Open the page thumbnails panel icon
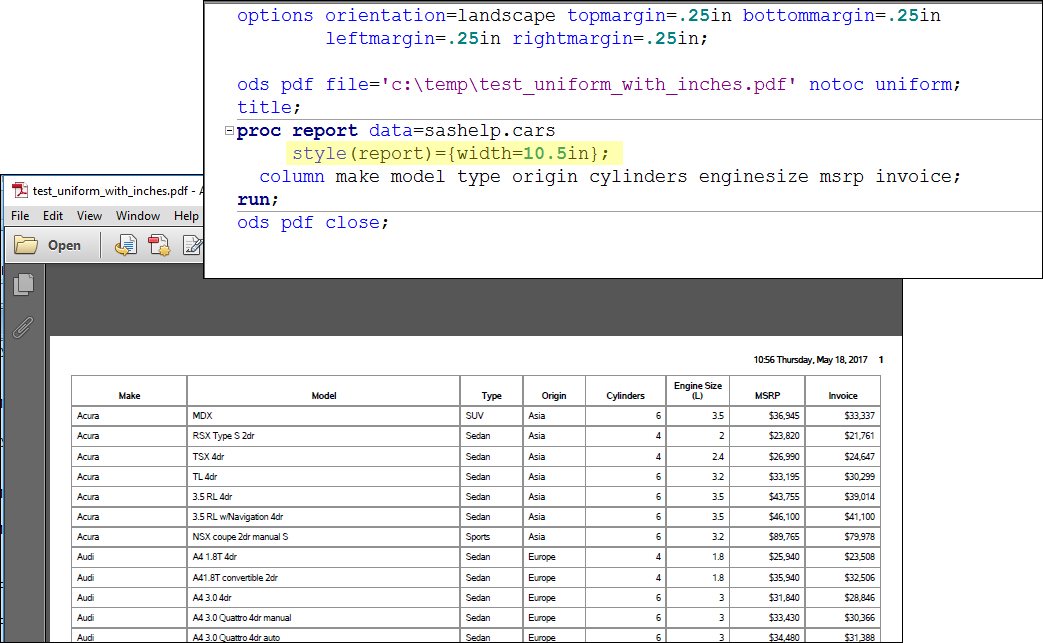The width and height of the screenshot is (1043, 643). [23, 285]
